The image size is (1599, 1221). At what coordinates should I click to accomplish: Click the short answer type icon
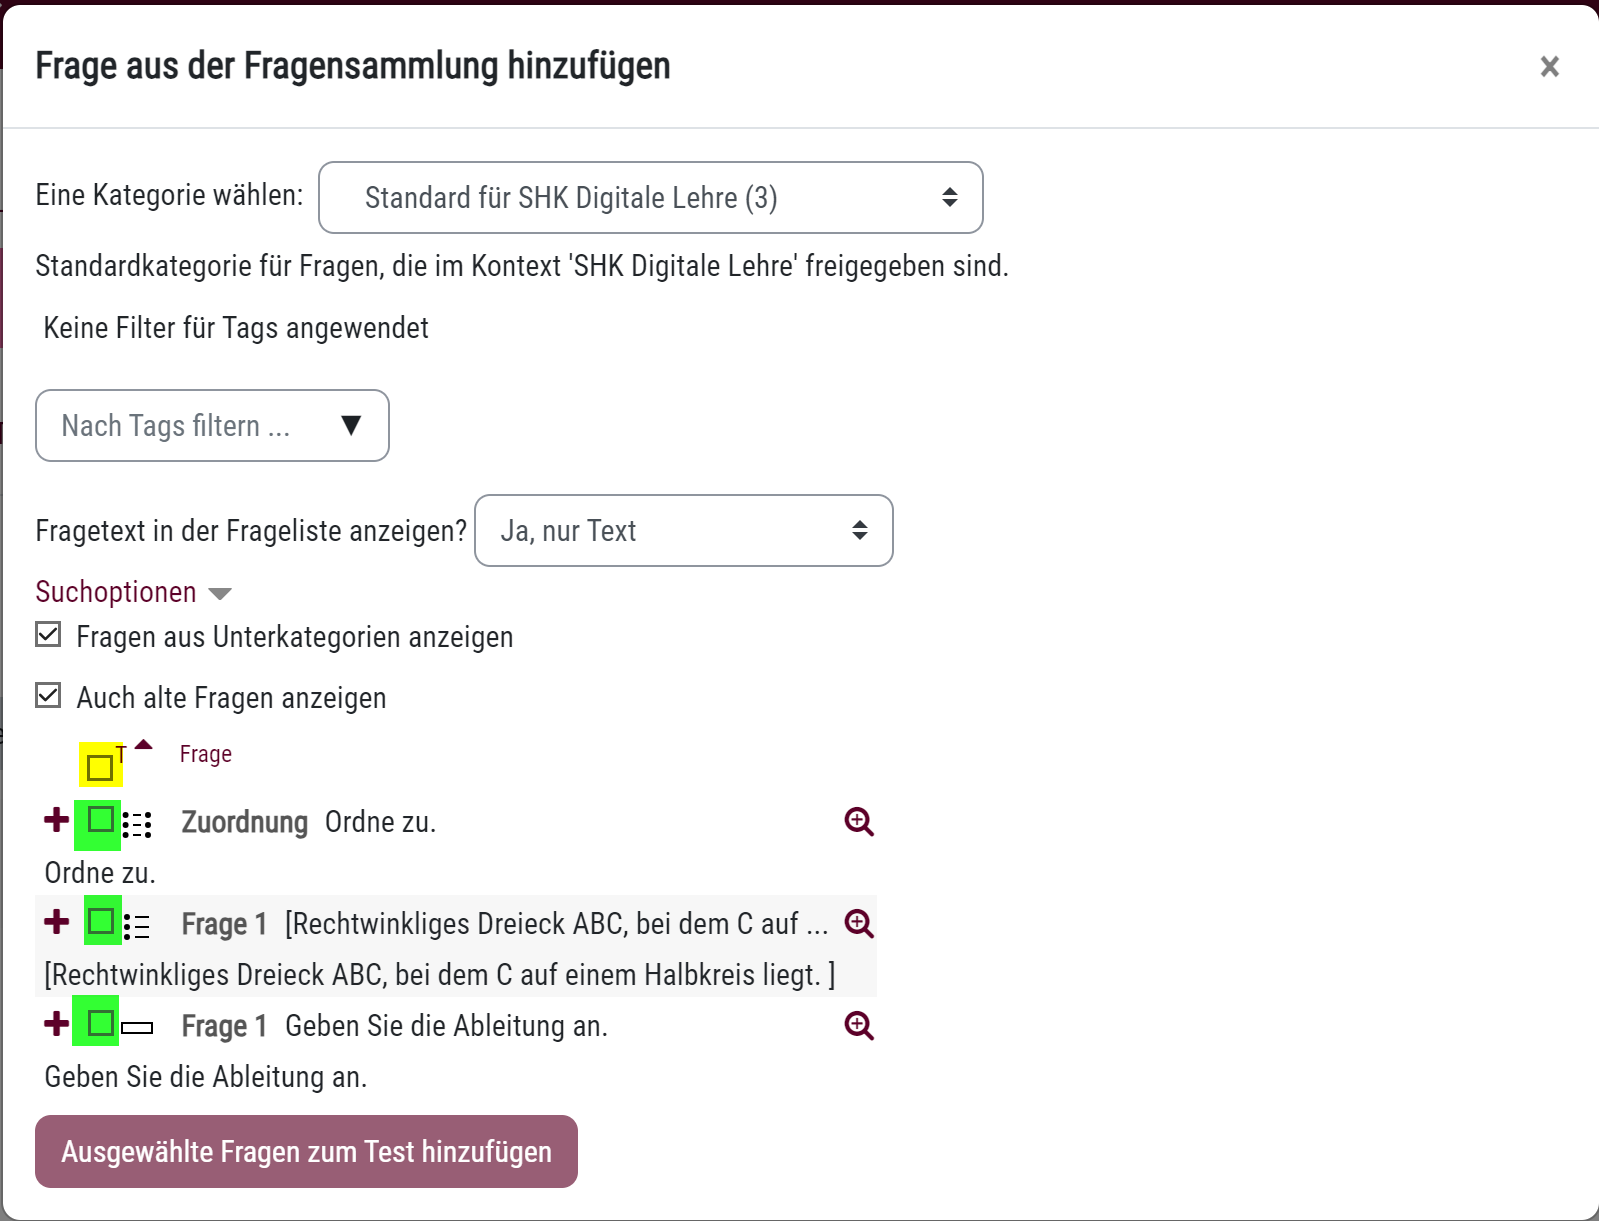click(138, 1027)
